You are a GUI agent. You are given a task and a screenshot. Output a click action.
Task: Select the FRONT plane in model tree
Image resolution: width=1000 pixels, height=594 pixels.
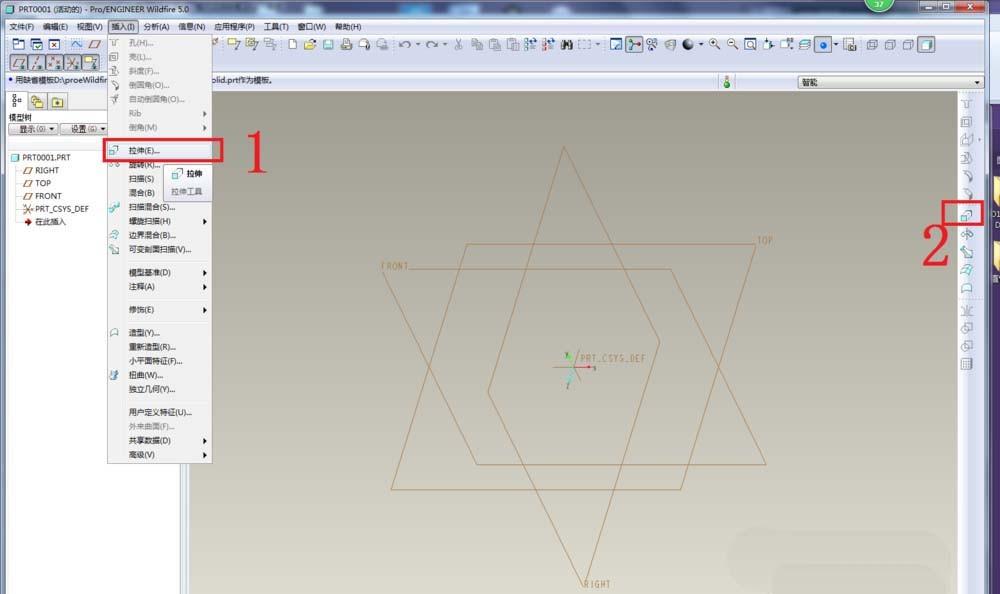(x=48, y=196)
